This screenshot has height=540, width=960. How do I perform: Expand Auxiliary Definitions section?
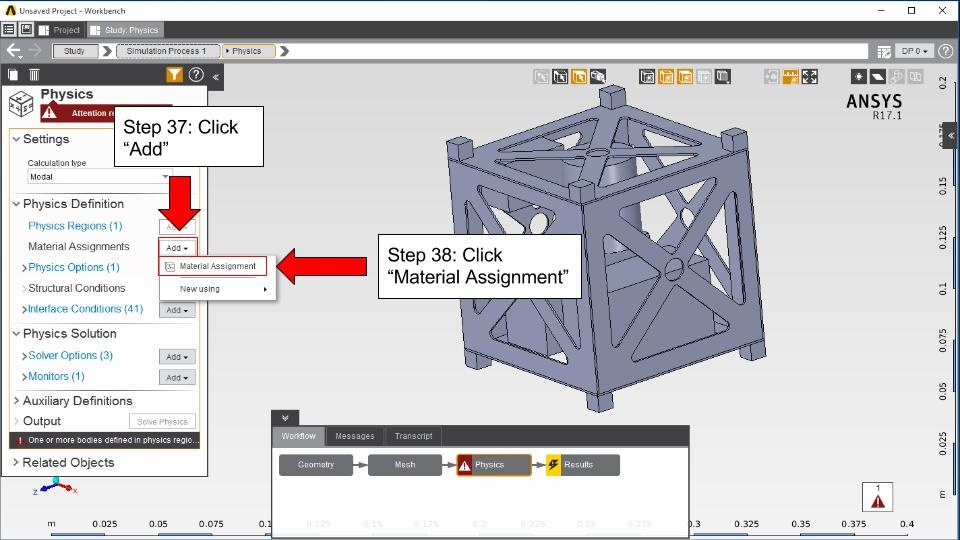17,400
